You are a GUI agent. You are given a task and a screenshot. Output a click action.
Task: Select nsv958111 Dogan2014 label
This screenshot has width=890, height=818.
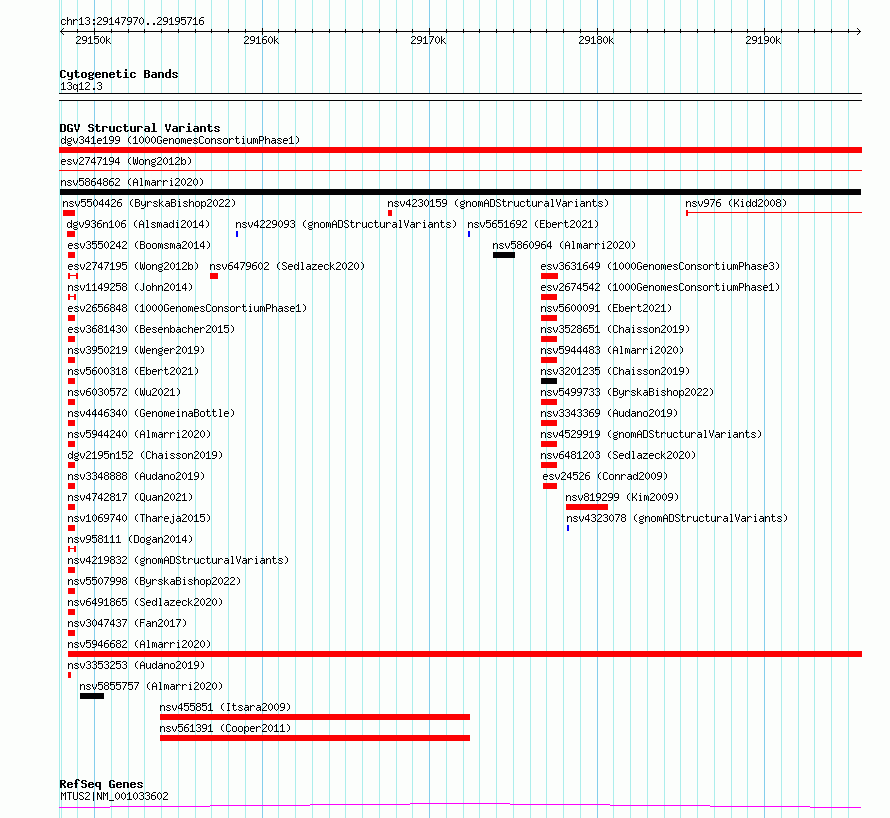click(x=130, y=539)
